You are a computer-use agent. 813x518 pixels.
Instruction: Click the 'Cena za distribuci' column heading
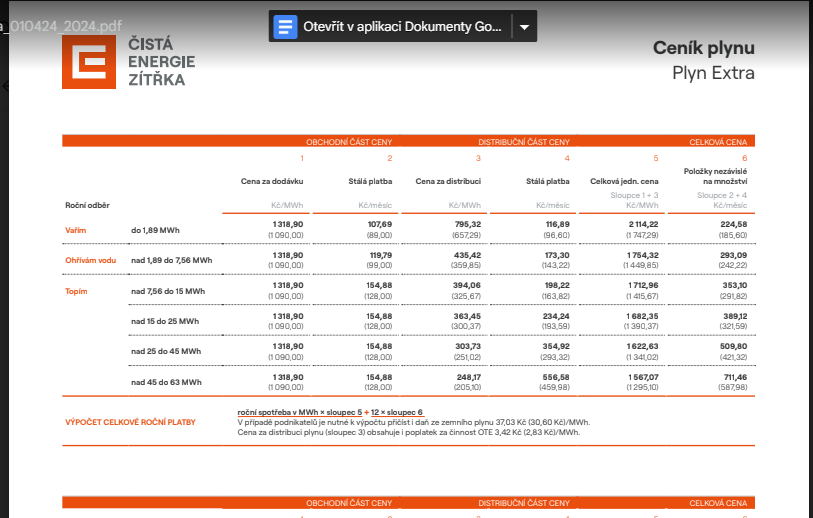click(448, 182)
